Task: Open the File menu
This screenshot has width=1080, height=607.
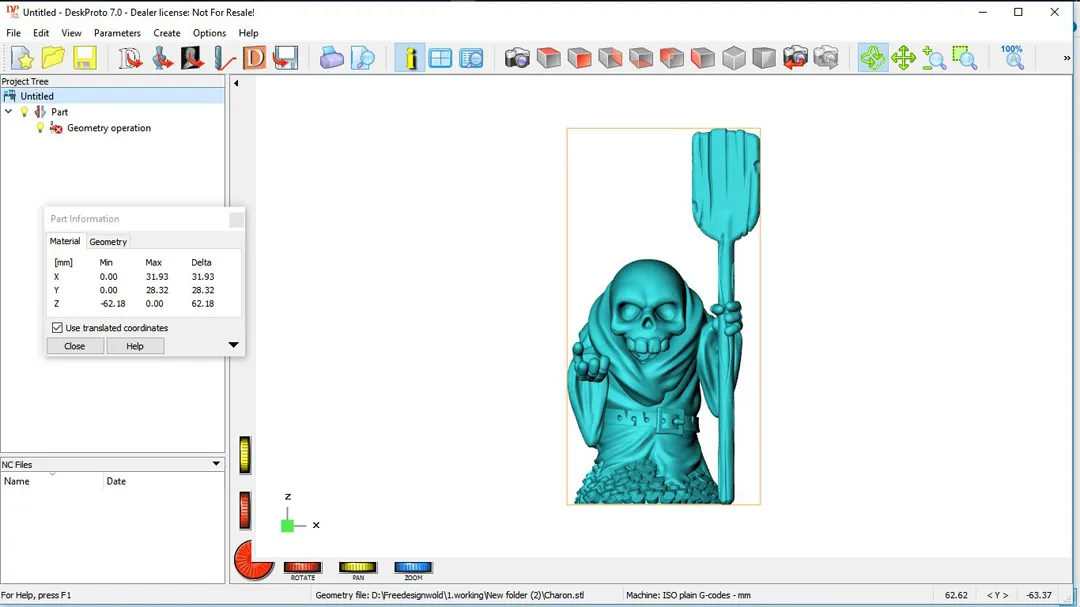Action: point(13,33)
